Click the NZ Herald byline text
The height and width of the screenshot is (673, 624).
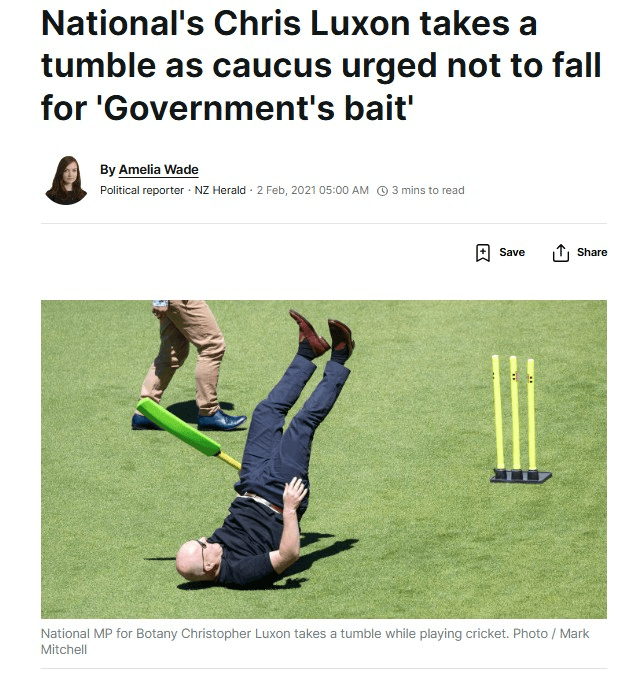click(220, 190)
